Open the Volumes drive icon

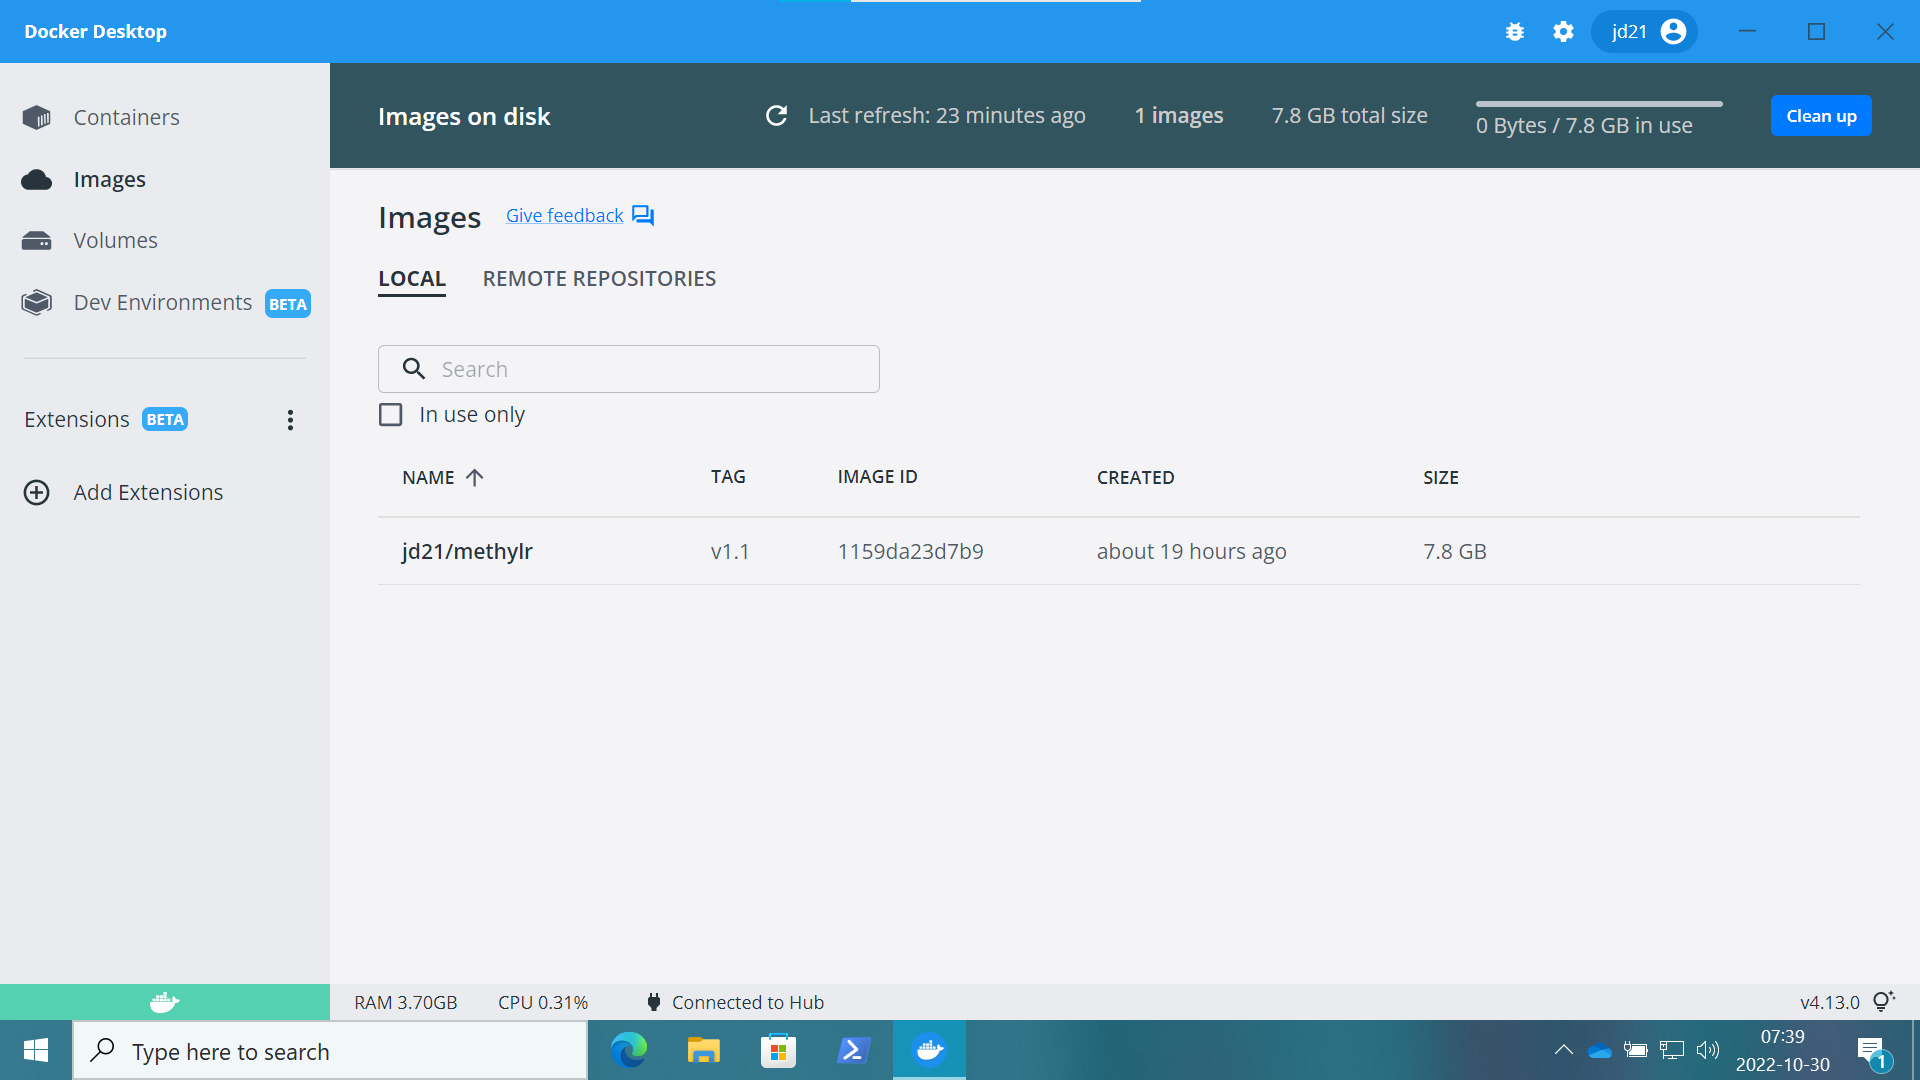click(x=37, y=241)
